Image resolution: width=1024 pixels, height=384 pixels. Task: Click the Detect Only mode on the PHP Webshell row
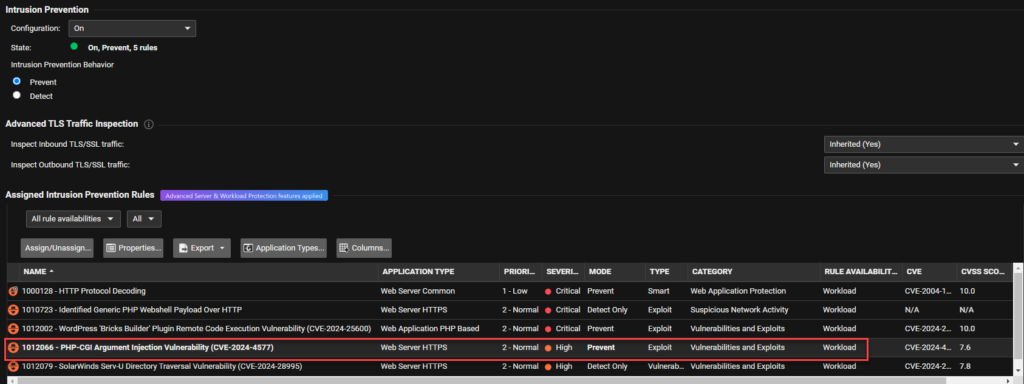pos(607,310)
